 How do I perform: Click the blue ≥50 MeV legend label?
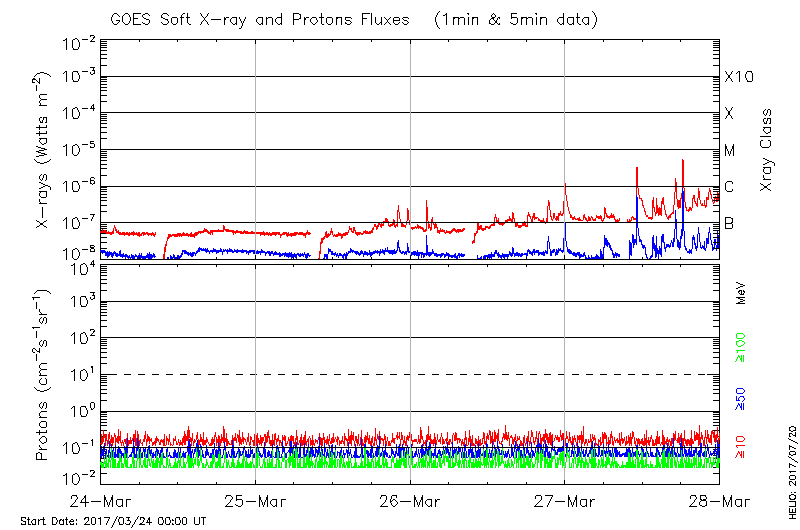(741, 398)
